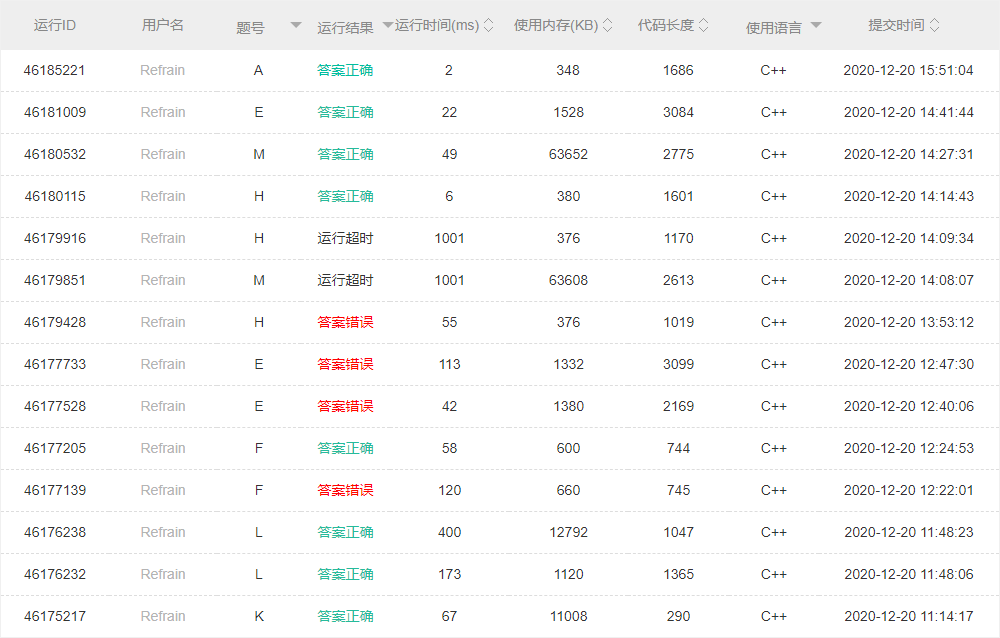Open the 题号 filter dropdown arrow

(x=296, y=25)
